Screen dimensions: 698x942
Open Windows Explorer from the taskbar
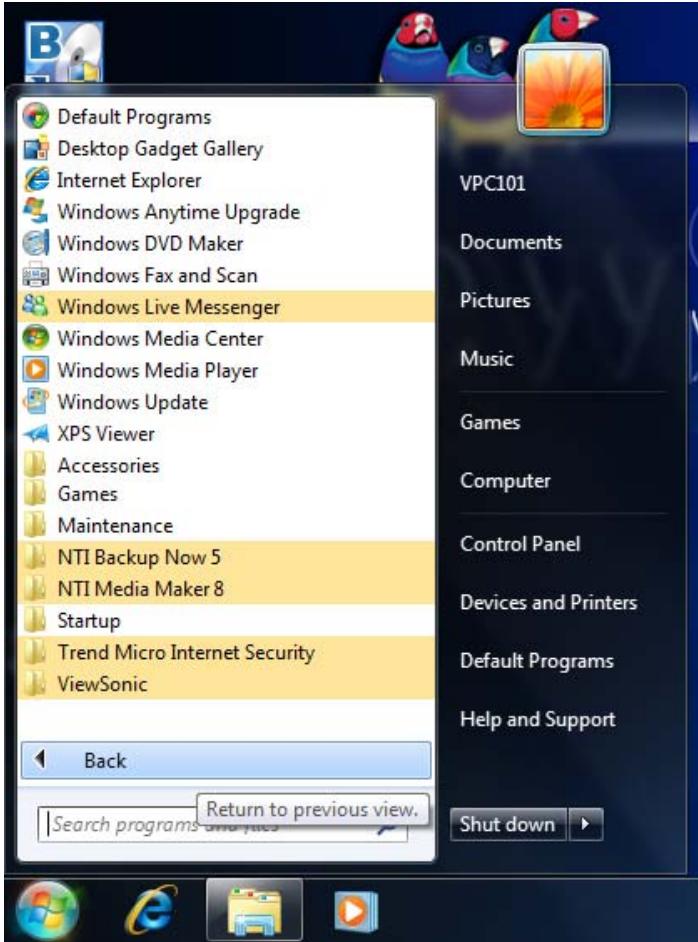[x=255, y=911]
